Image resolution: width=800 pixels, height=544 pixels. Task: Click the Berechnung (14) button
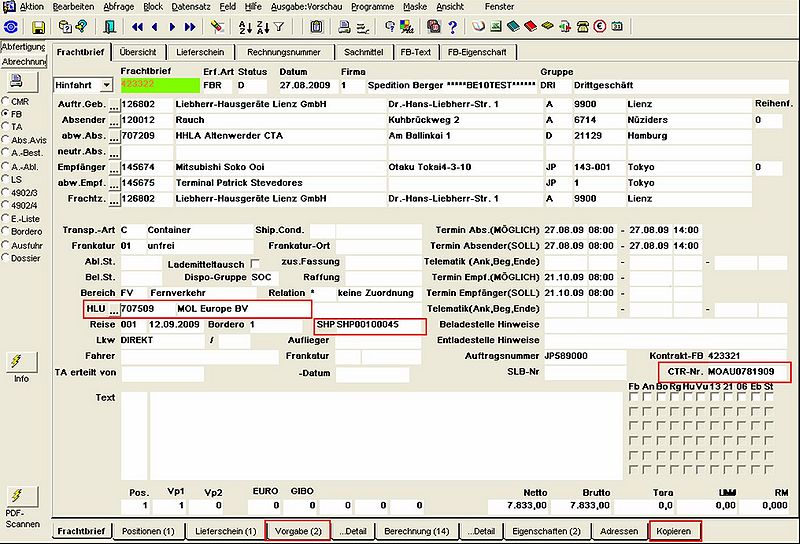click(416, 531)
